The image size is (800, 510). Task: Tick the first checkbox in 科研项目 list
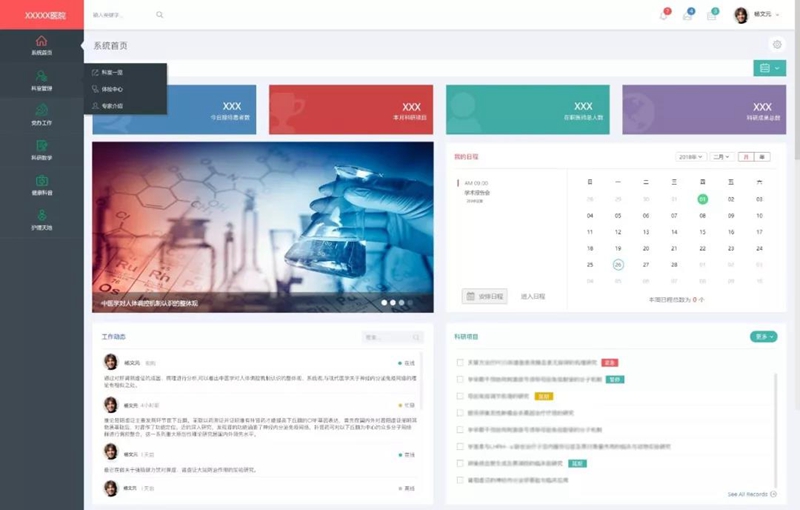click(460, 362)
